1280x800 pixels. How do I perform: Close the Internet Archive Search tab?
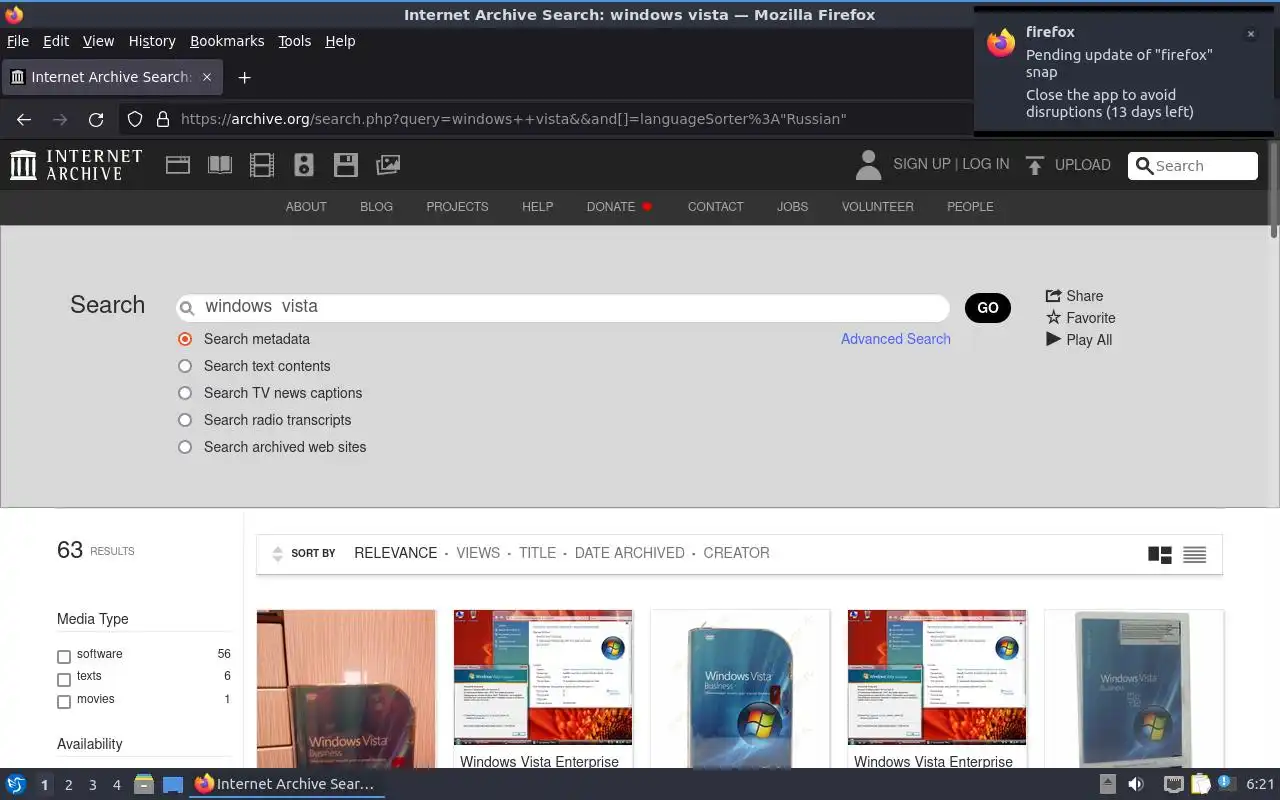pos(207,77)
